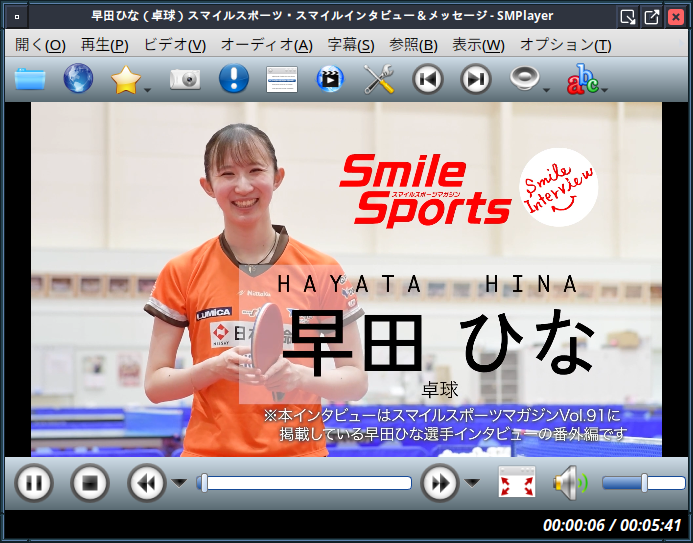Click the time display 00:00:06 / 00:05:41

(x=612, y=525)
